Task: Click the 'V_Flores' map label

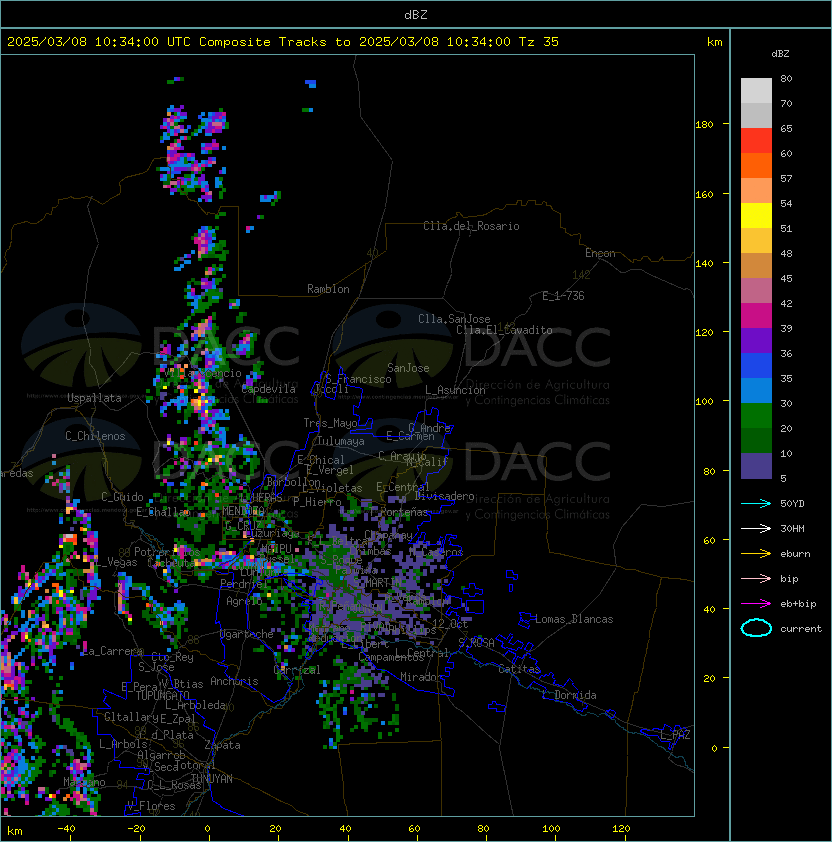Action: (x=151, y=806)
